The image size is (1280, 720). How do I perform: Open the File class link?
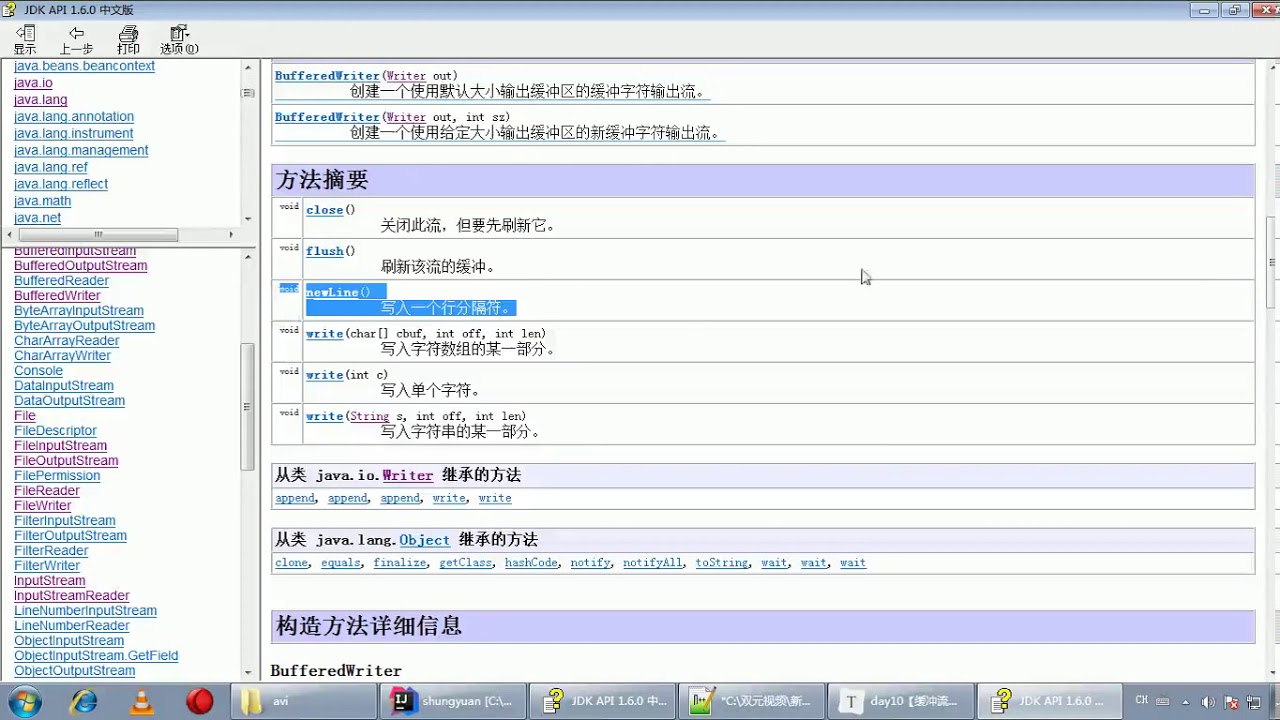pos(24,416)
